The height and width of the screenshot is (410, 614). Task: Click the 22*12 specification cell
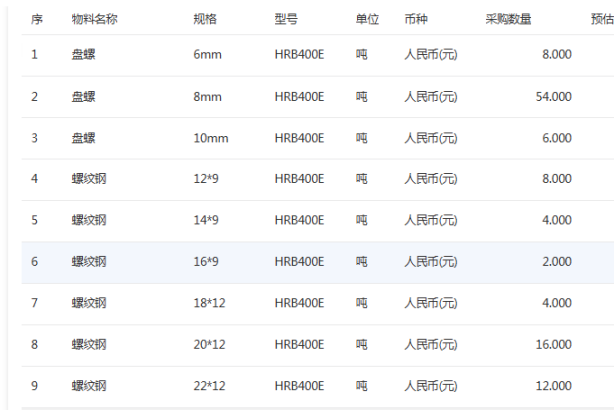point(209,386)
